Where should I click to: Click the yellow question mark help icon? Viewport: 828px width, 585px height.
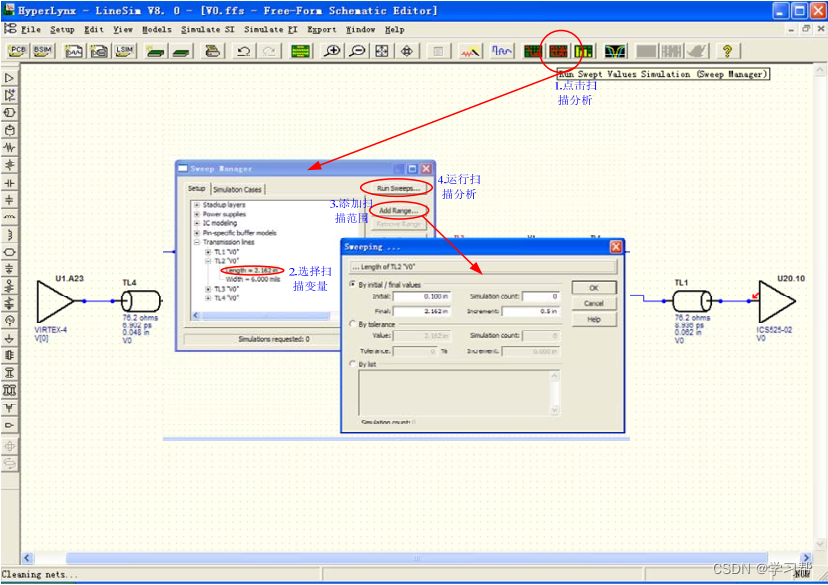pyautogui.click(x=728, y=51)
